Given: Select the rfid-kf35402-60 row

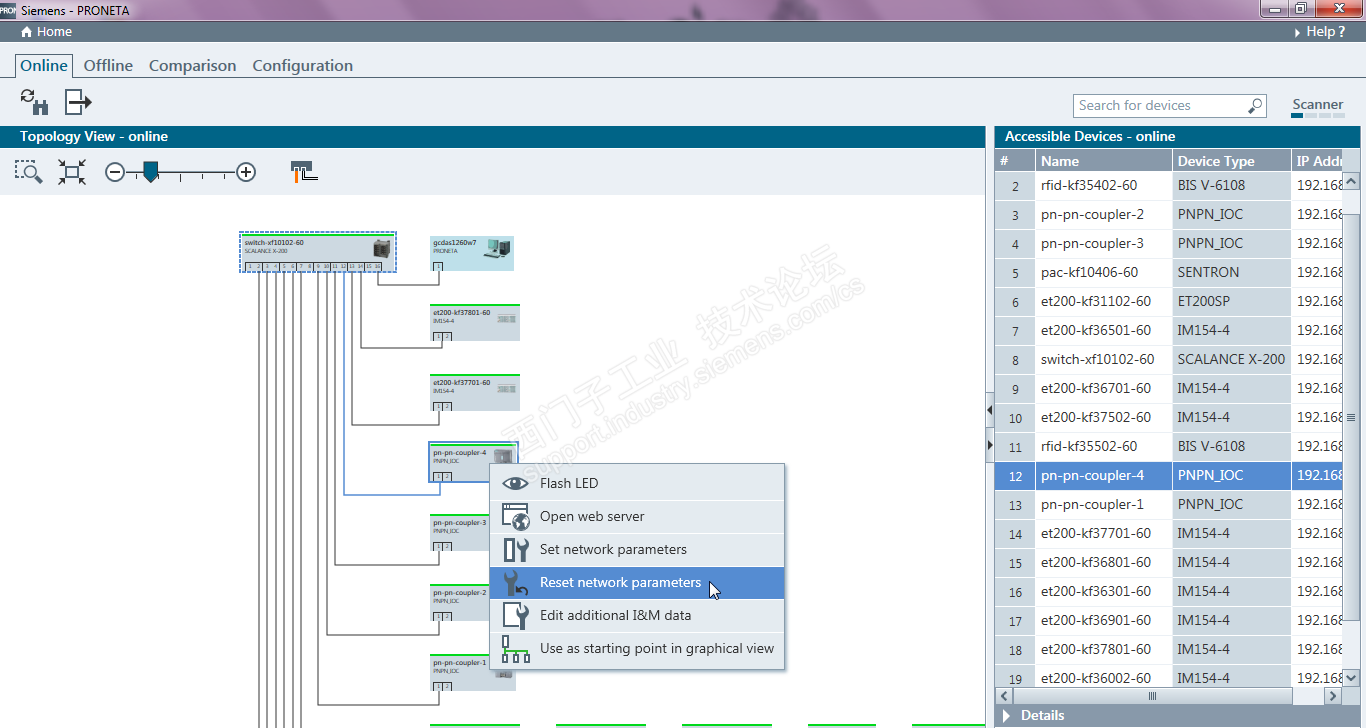Looking at the screenshot, I should 1168,186.
